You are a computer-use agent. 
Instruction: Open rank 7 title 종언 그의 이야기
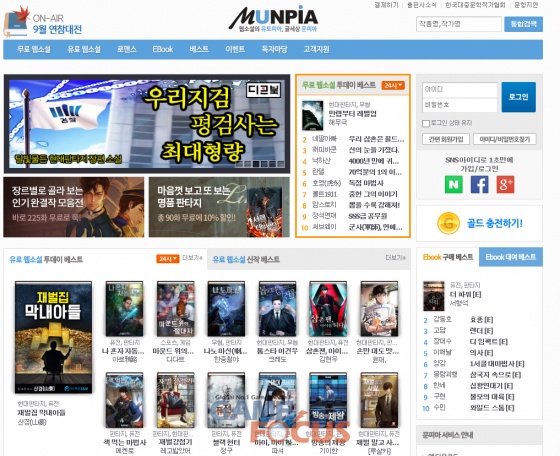(373, 194)
